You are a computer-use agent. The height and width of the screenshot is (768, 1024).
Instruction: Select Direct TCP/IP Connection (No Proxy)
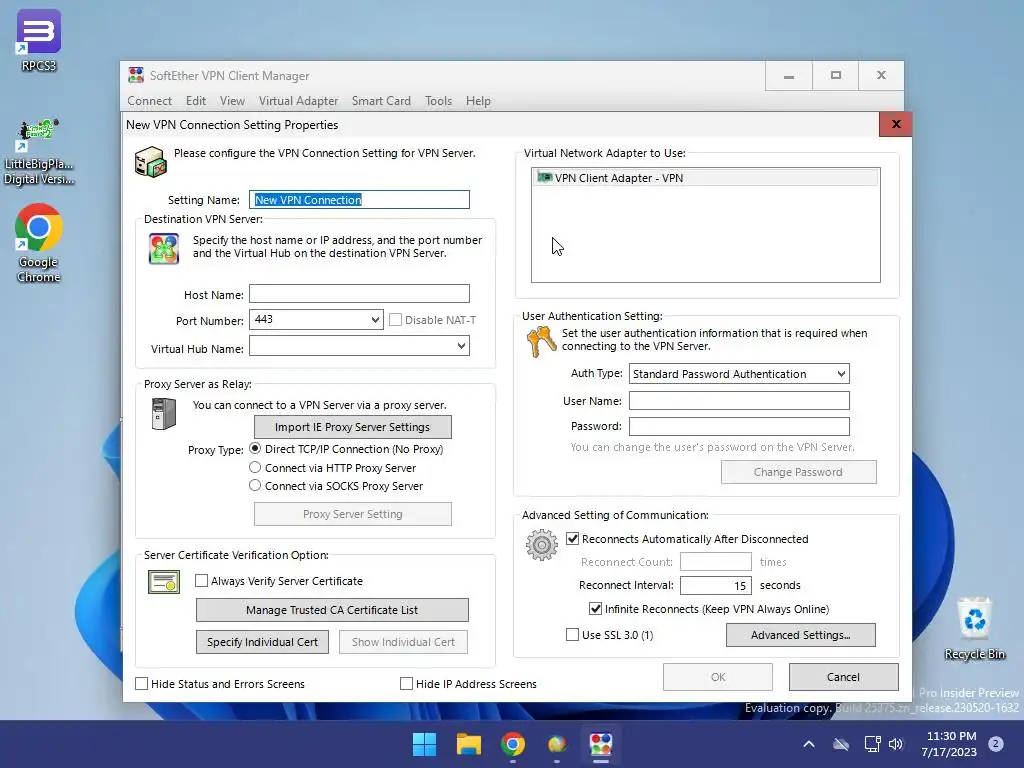pos(255,449)
